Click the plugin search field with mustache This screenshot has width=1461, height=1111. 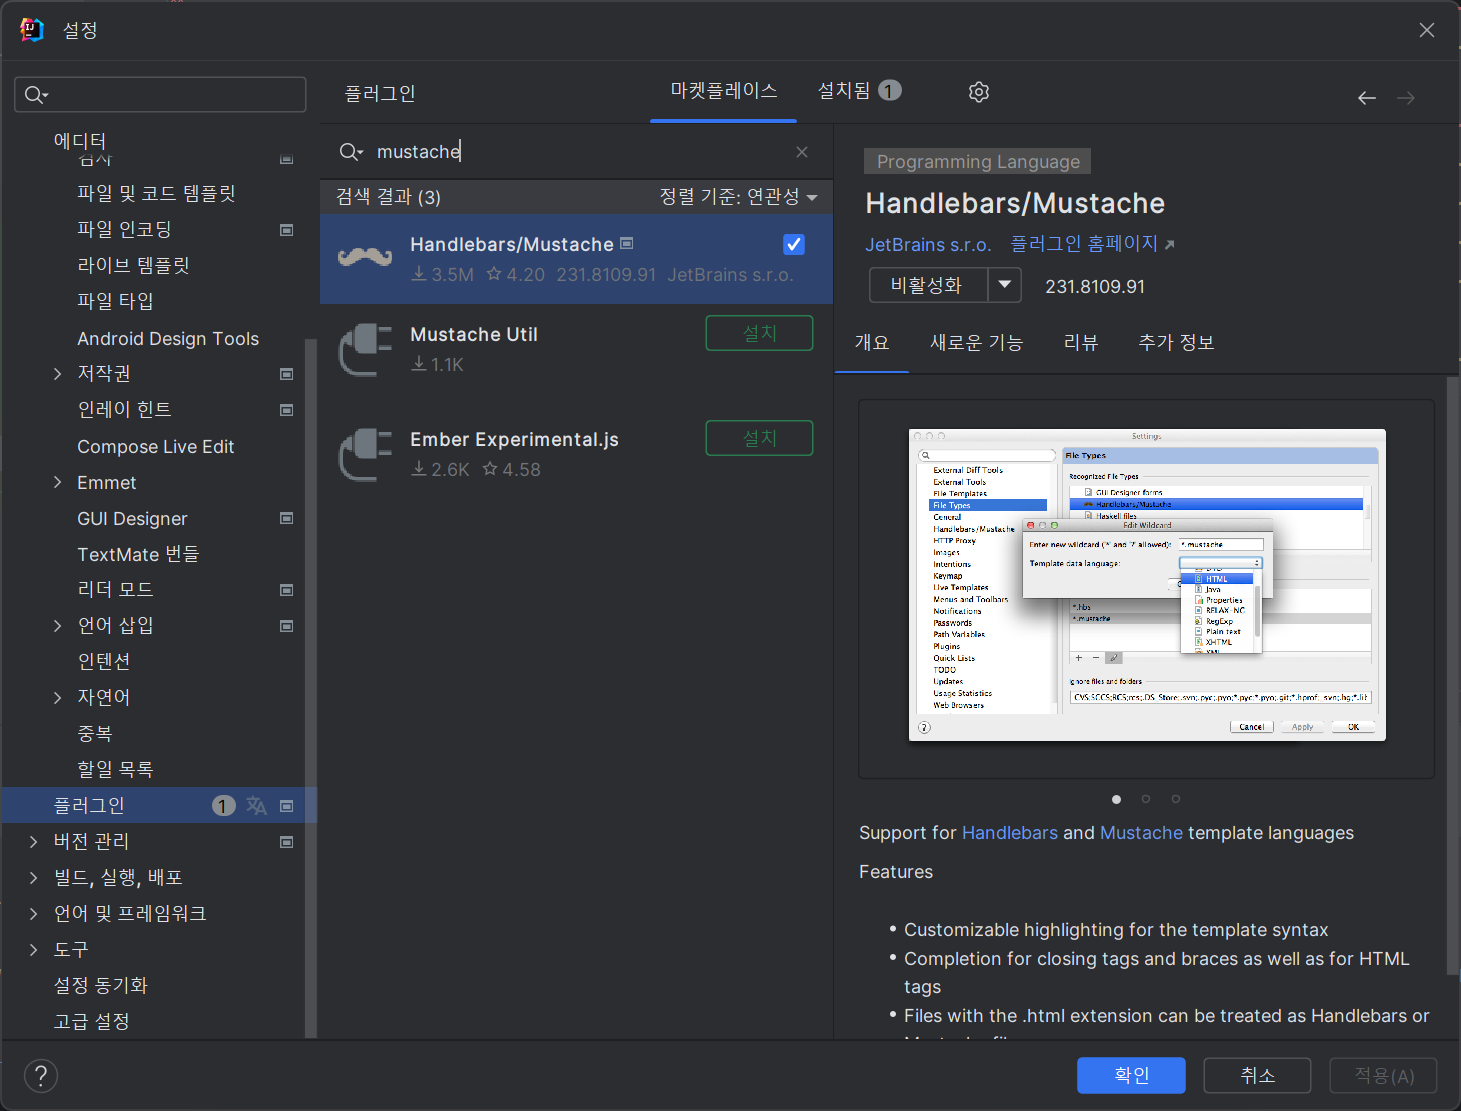[575, 152]
